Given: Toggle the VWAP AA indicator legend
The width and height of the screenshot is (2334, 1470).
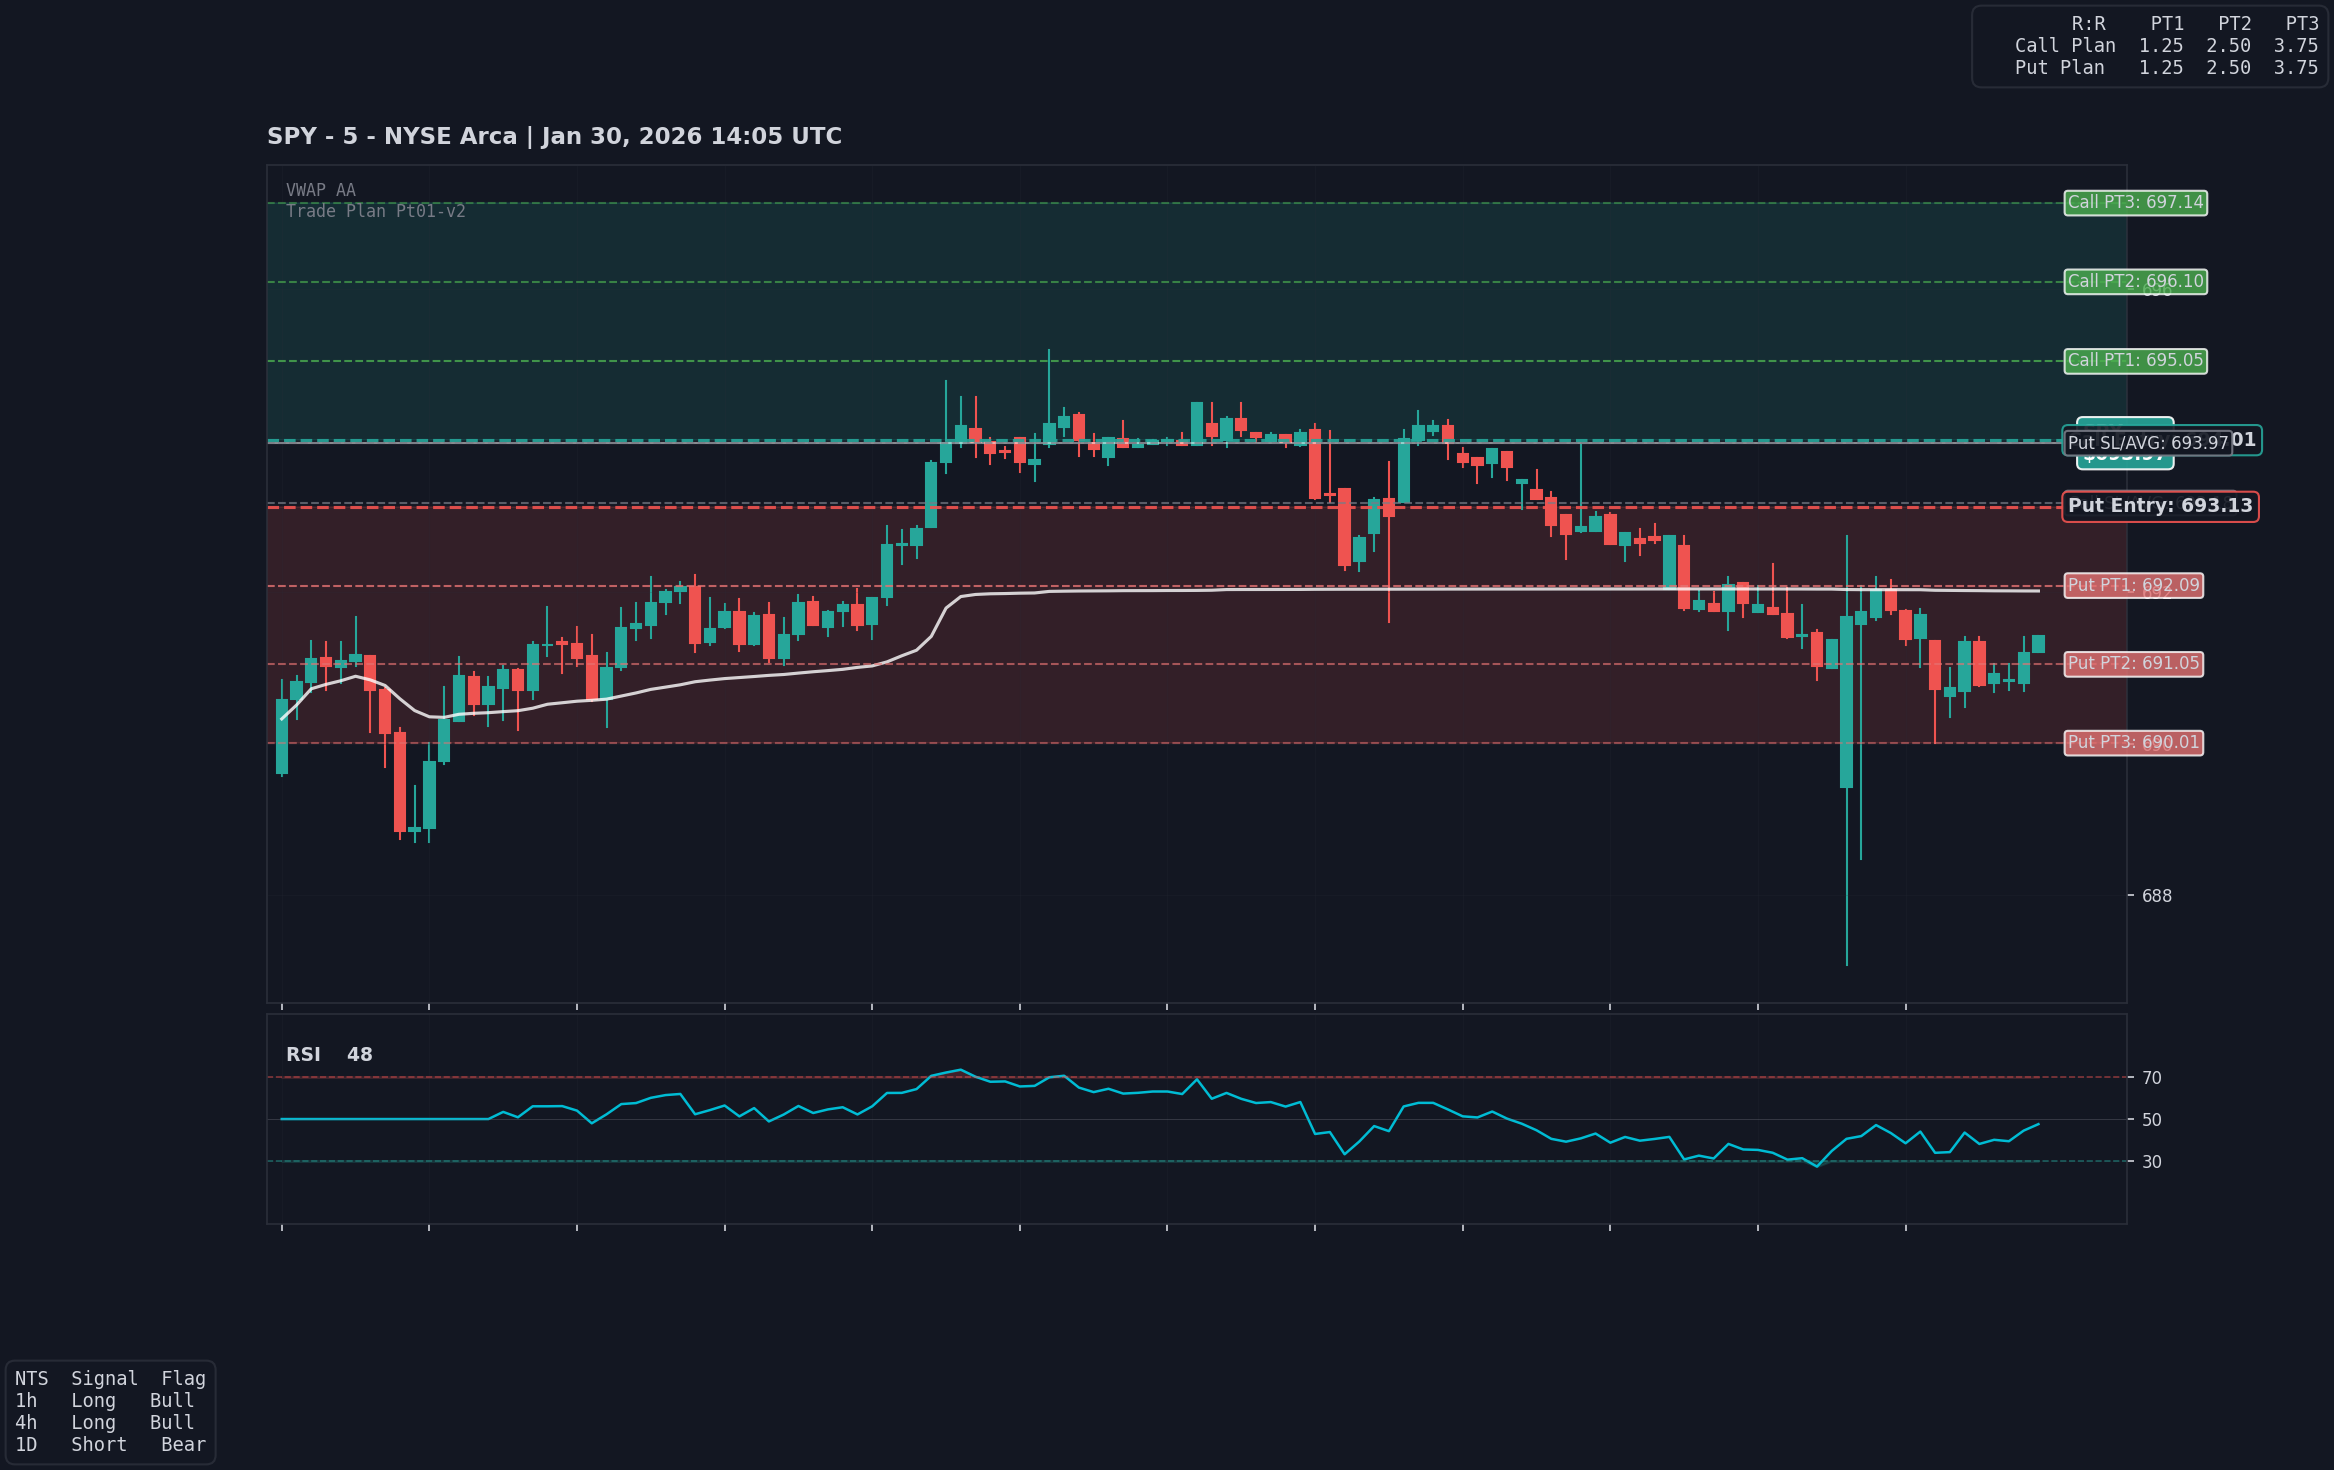Looking at the screenshot, I should click(x=320, y=189).
